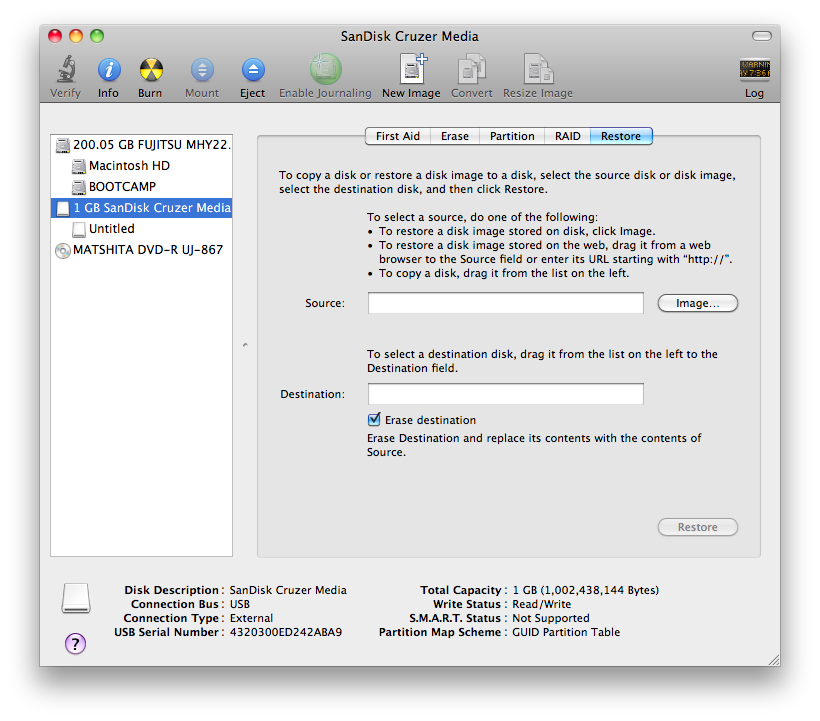The height and width of the screenshot is (721, 820).
Task: Open the purple Help button
Action: (75, 644)
